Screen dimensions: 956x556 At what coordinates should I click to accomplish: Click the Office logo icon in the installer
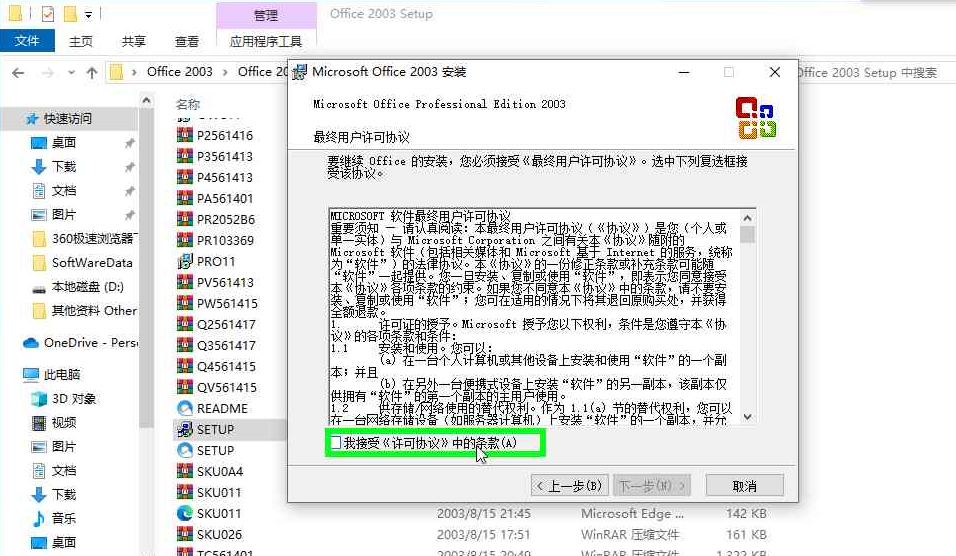(x=756, y=118)
